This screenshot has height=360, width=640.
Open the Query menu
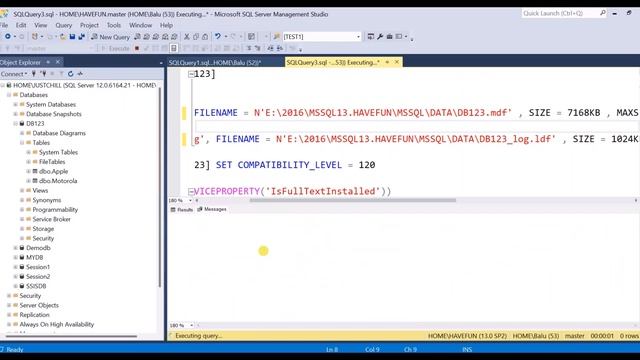click(x=64, y=25)
